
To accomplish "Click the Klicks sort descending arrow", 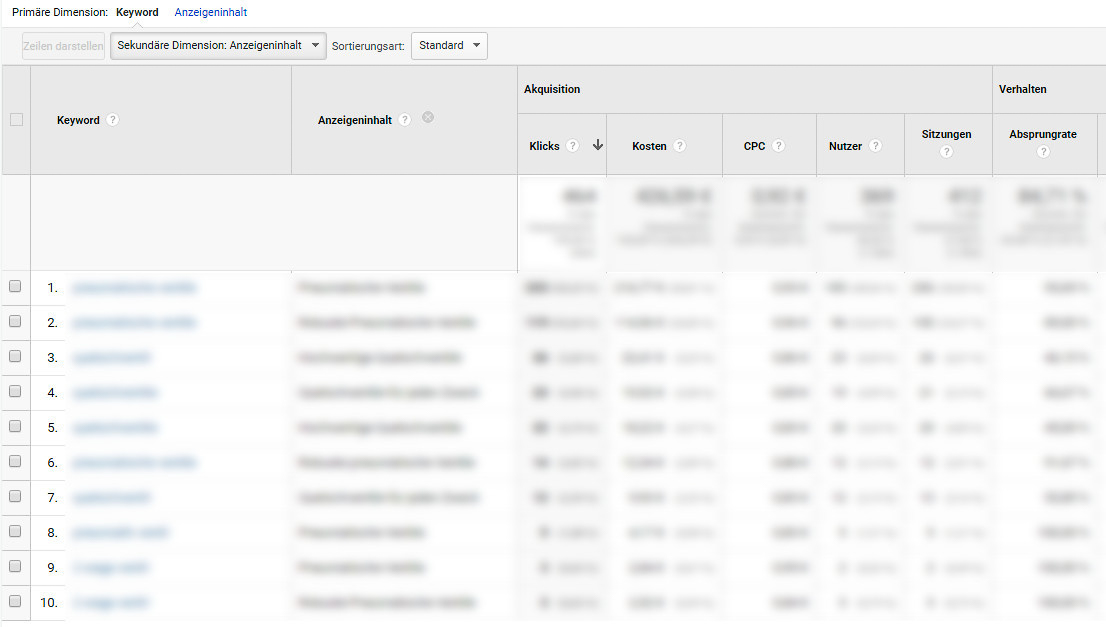I will [x=598, y=145].
